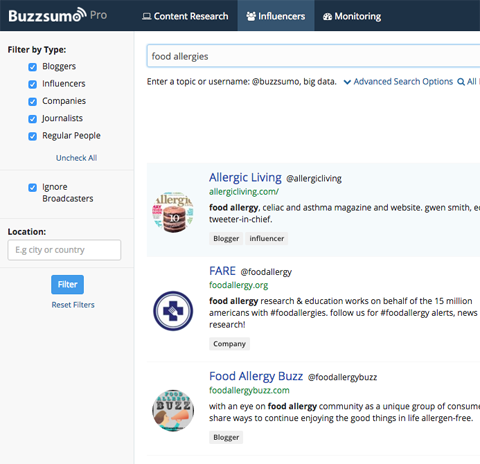Visit the allergicliving.com/ link
480x464 pixels.
pos(244,192)
